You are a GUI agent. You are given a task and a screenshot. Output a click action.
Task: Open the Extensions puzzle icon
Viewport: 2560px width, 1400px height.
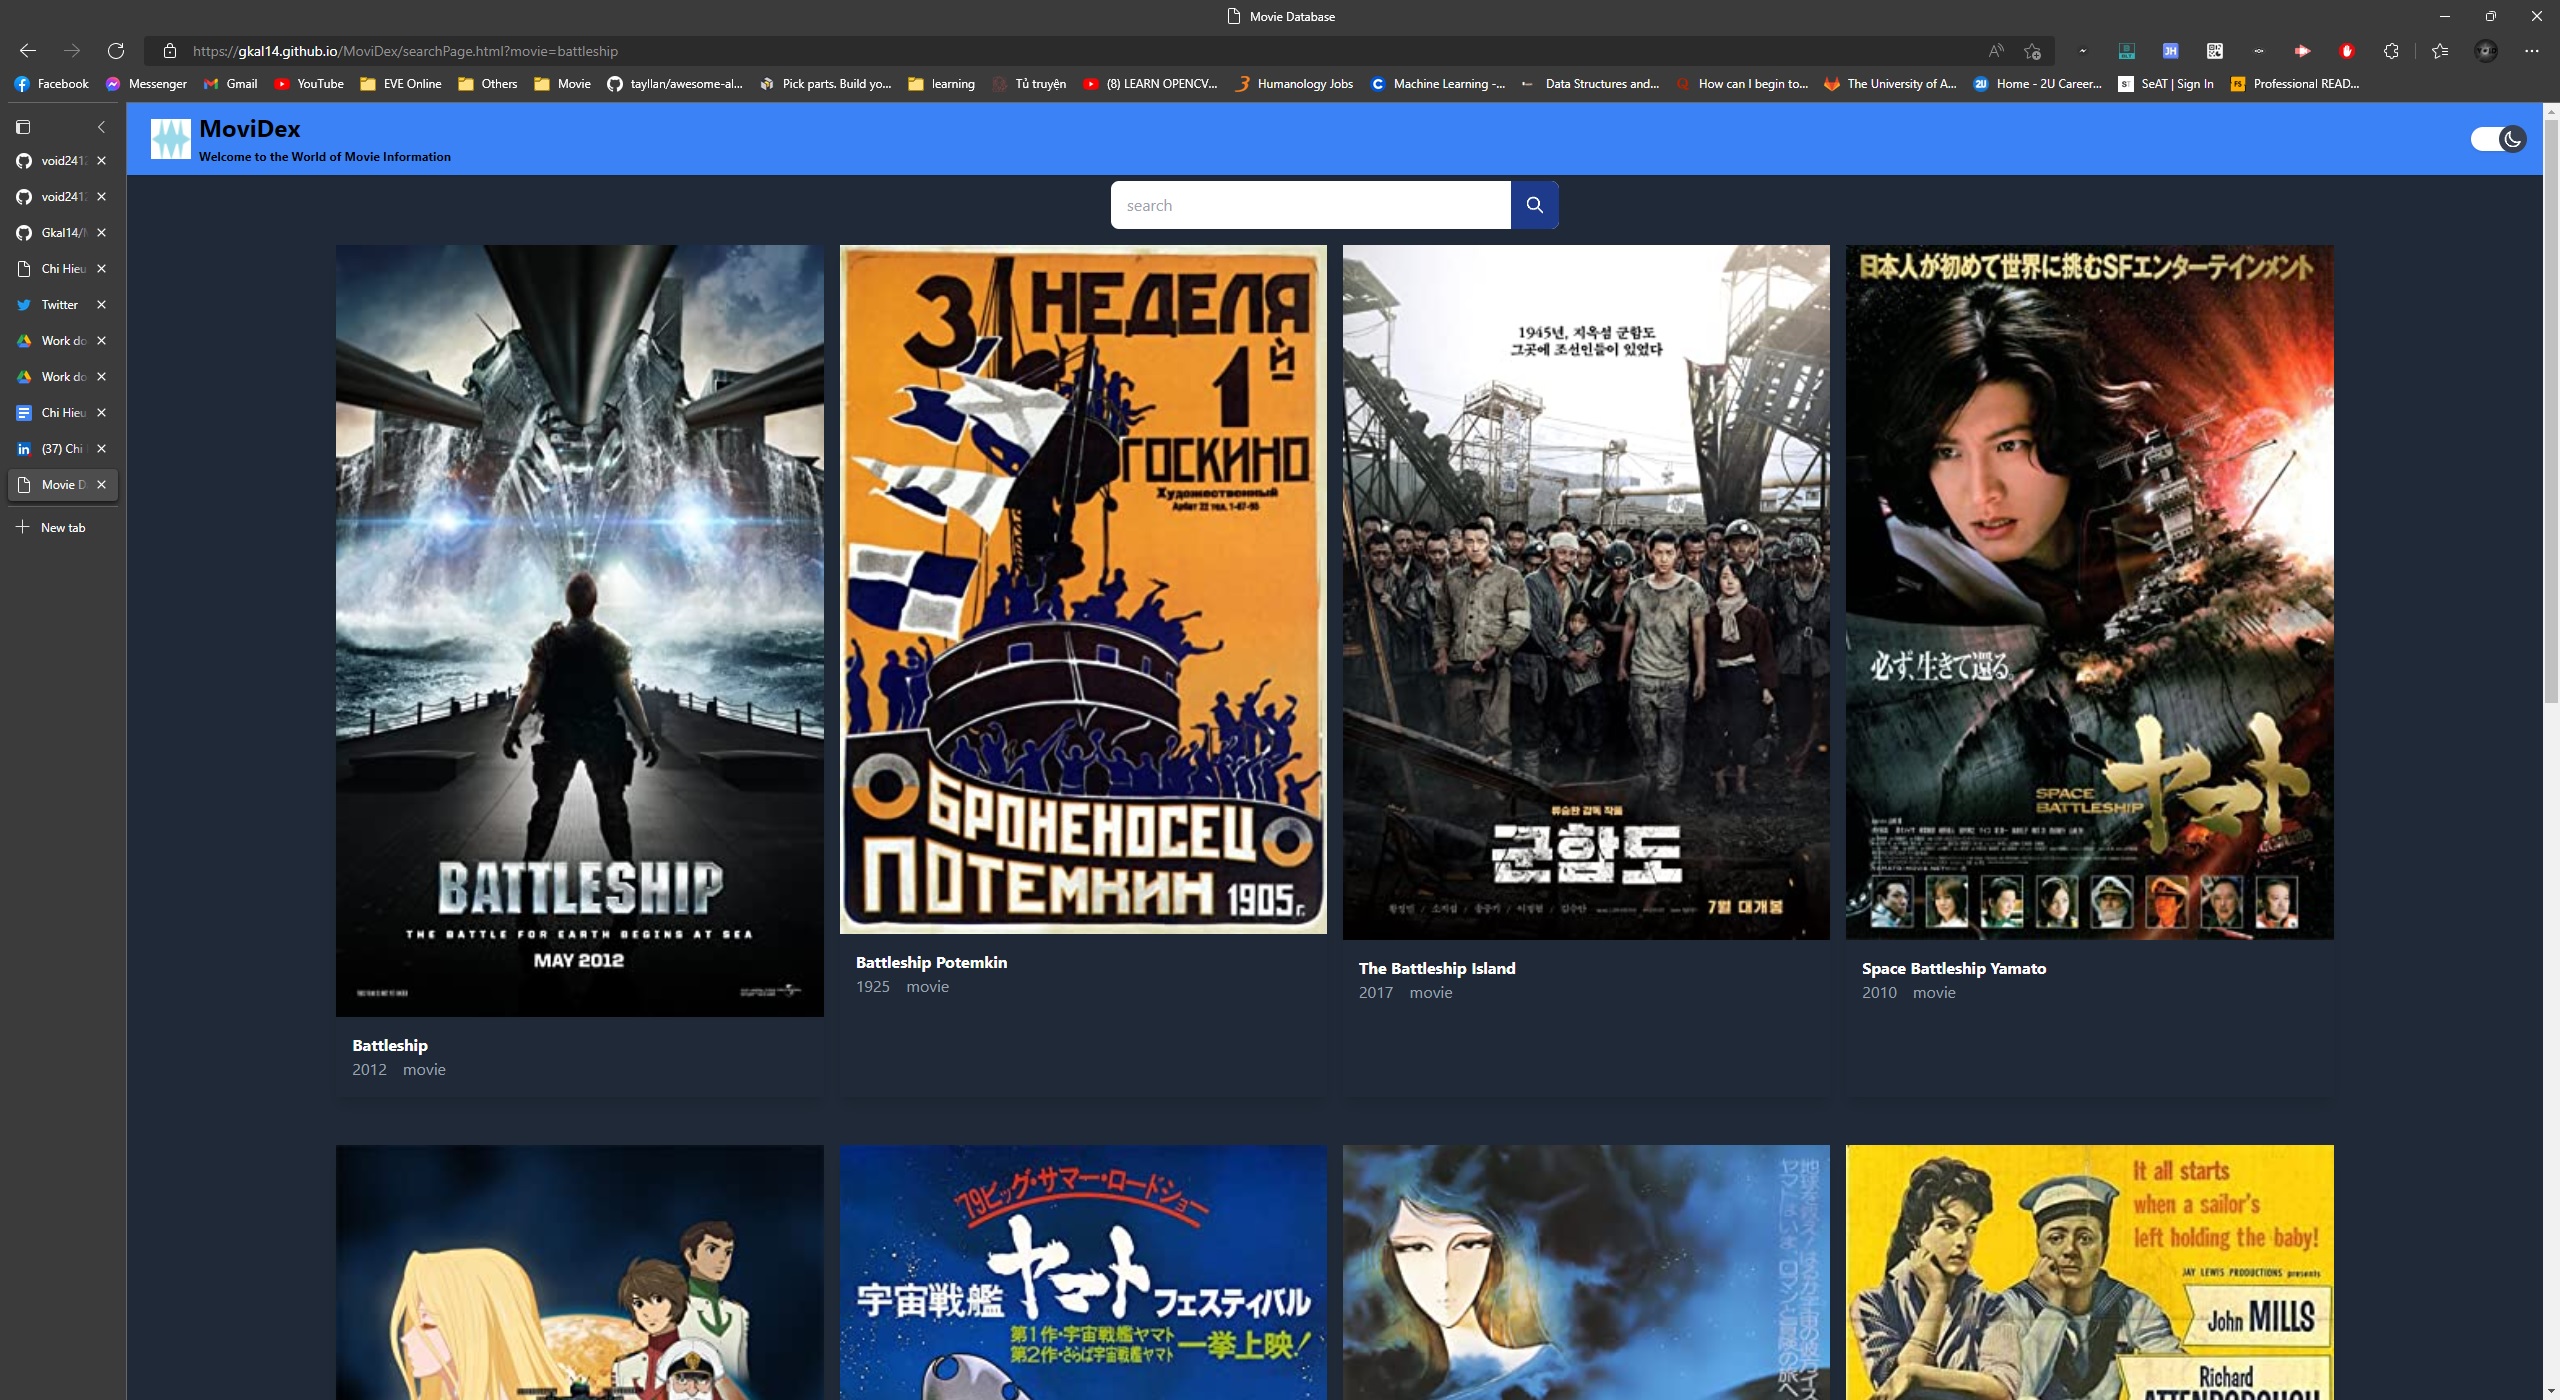(2391, 51)
